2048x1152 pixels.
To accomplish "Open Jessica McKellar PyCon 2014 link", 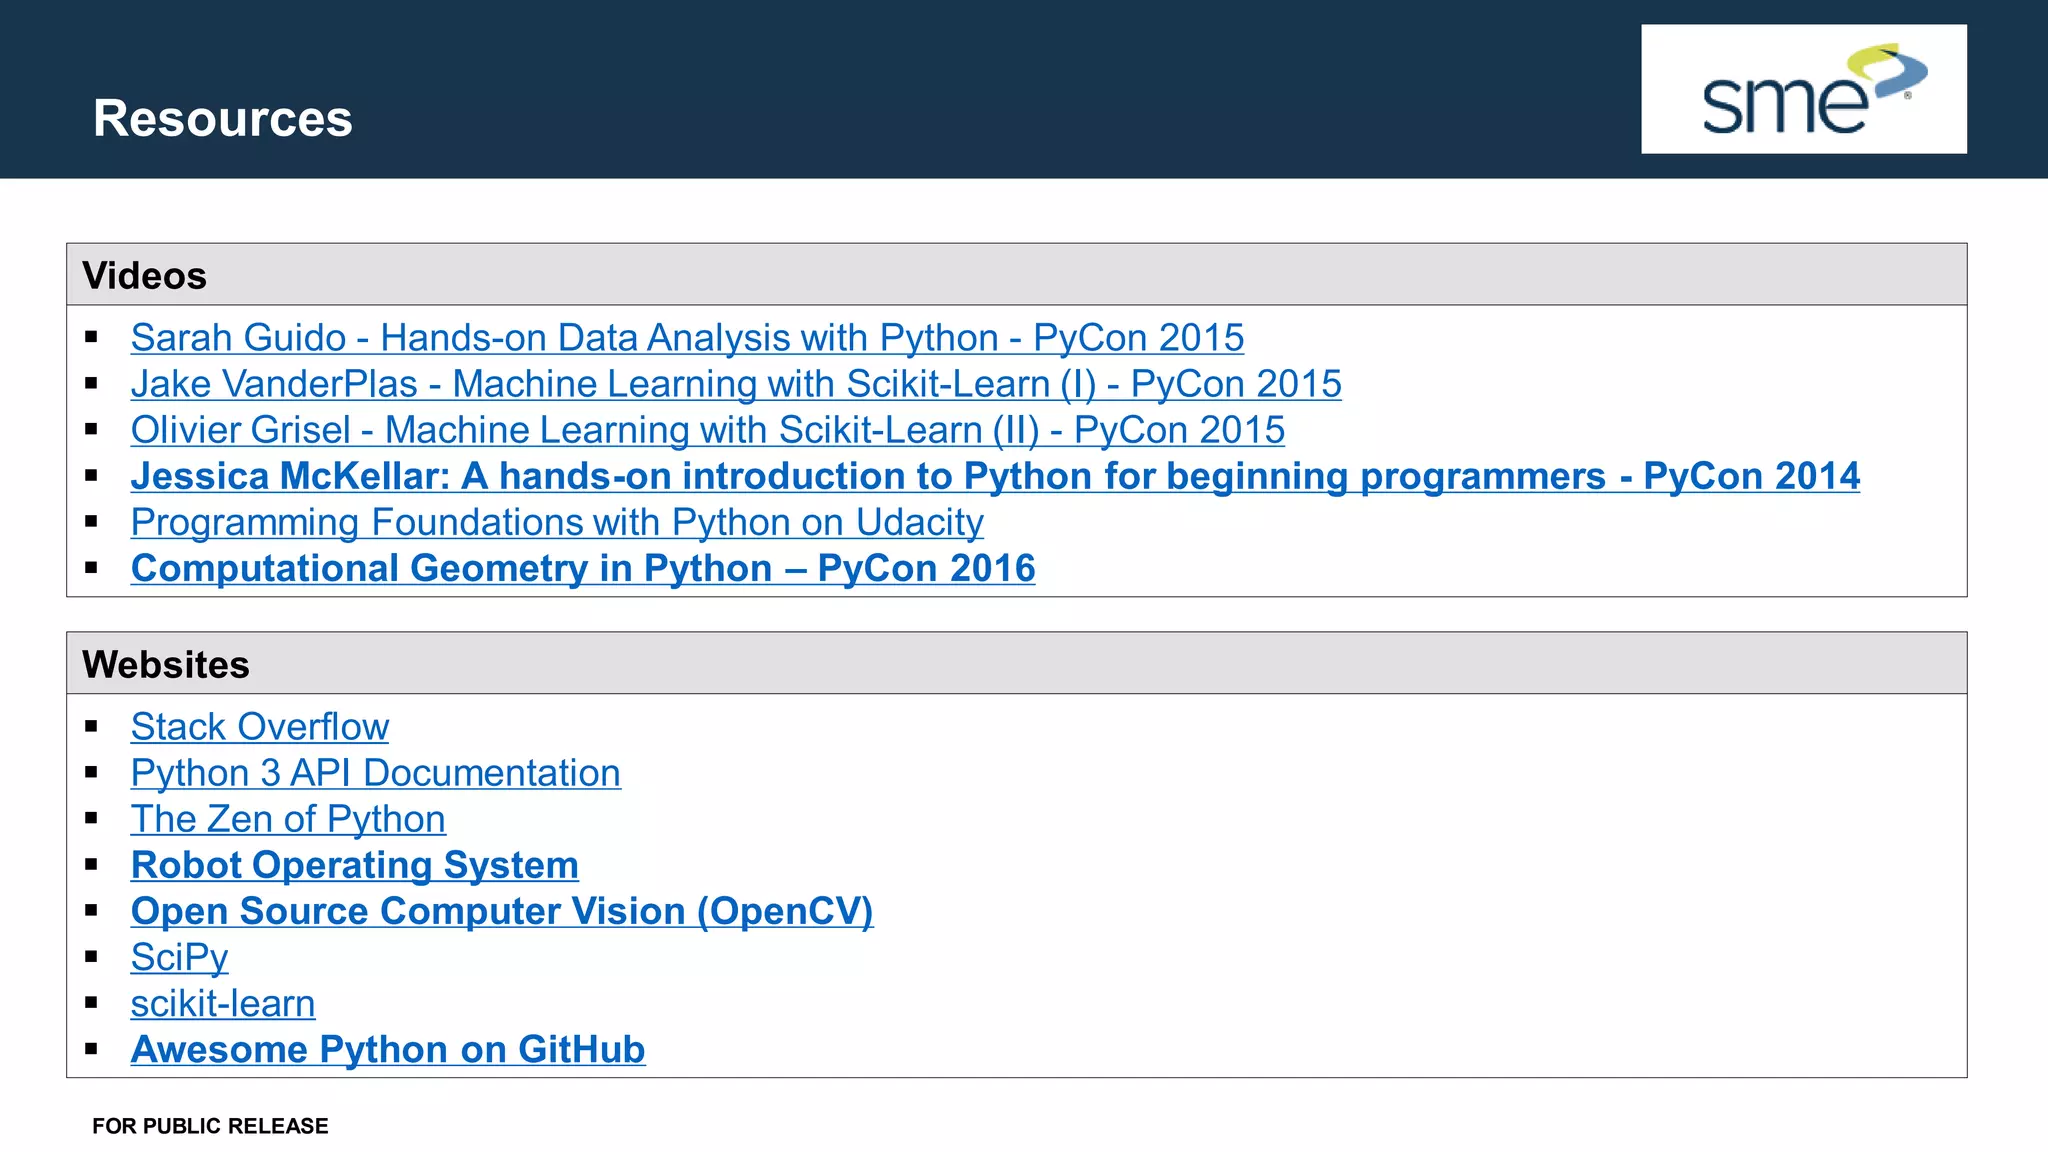I will [995, 476].
